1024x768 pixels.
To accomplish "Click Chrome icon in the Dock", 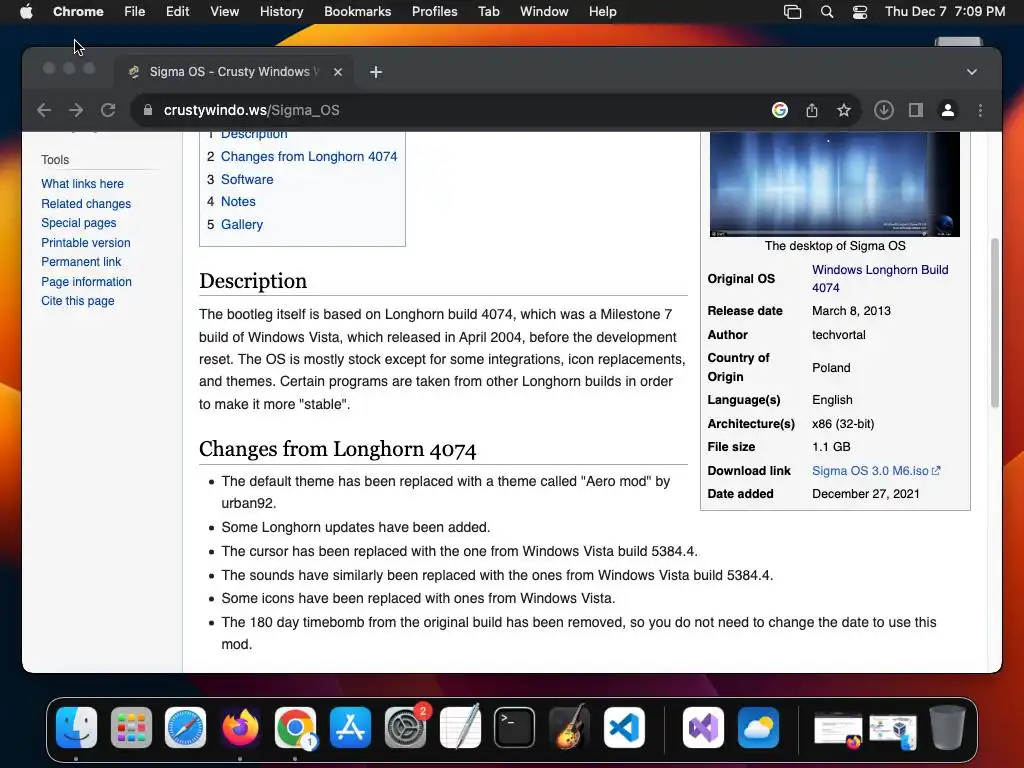I will click(x=295, y=728).
